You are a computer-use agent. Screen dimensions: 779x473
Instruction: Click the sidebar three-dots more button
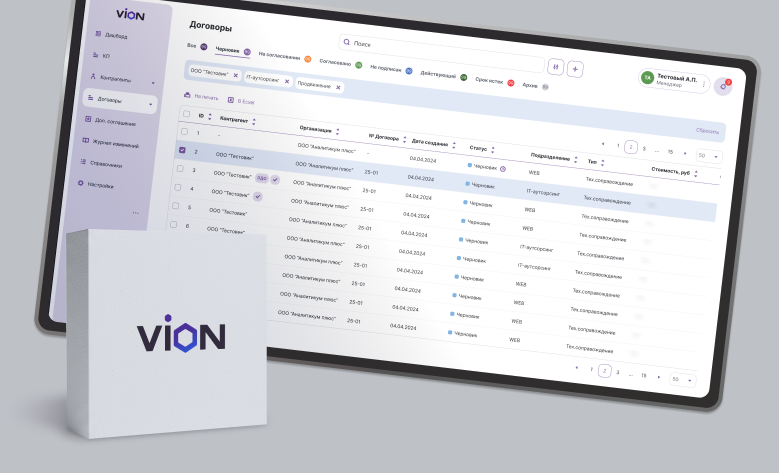pyautogui.click(x=136, y=213)
